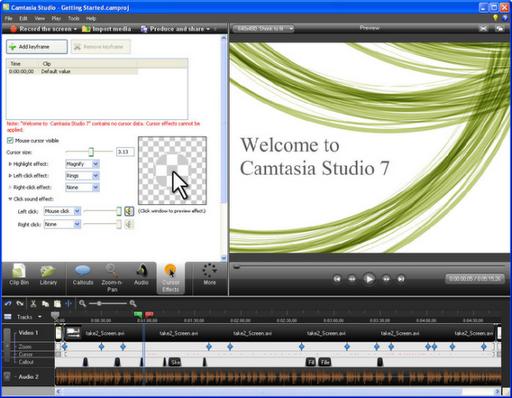
Task: Click the Remove keyframe button
Action: coord(100,47)
